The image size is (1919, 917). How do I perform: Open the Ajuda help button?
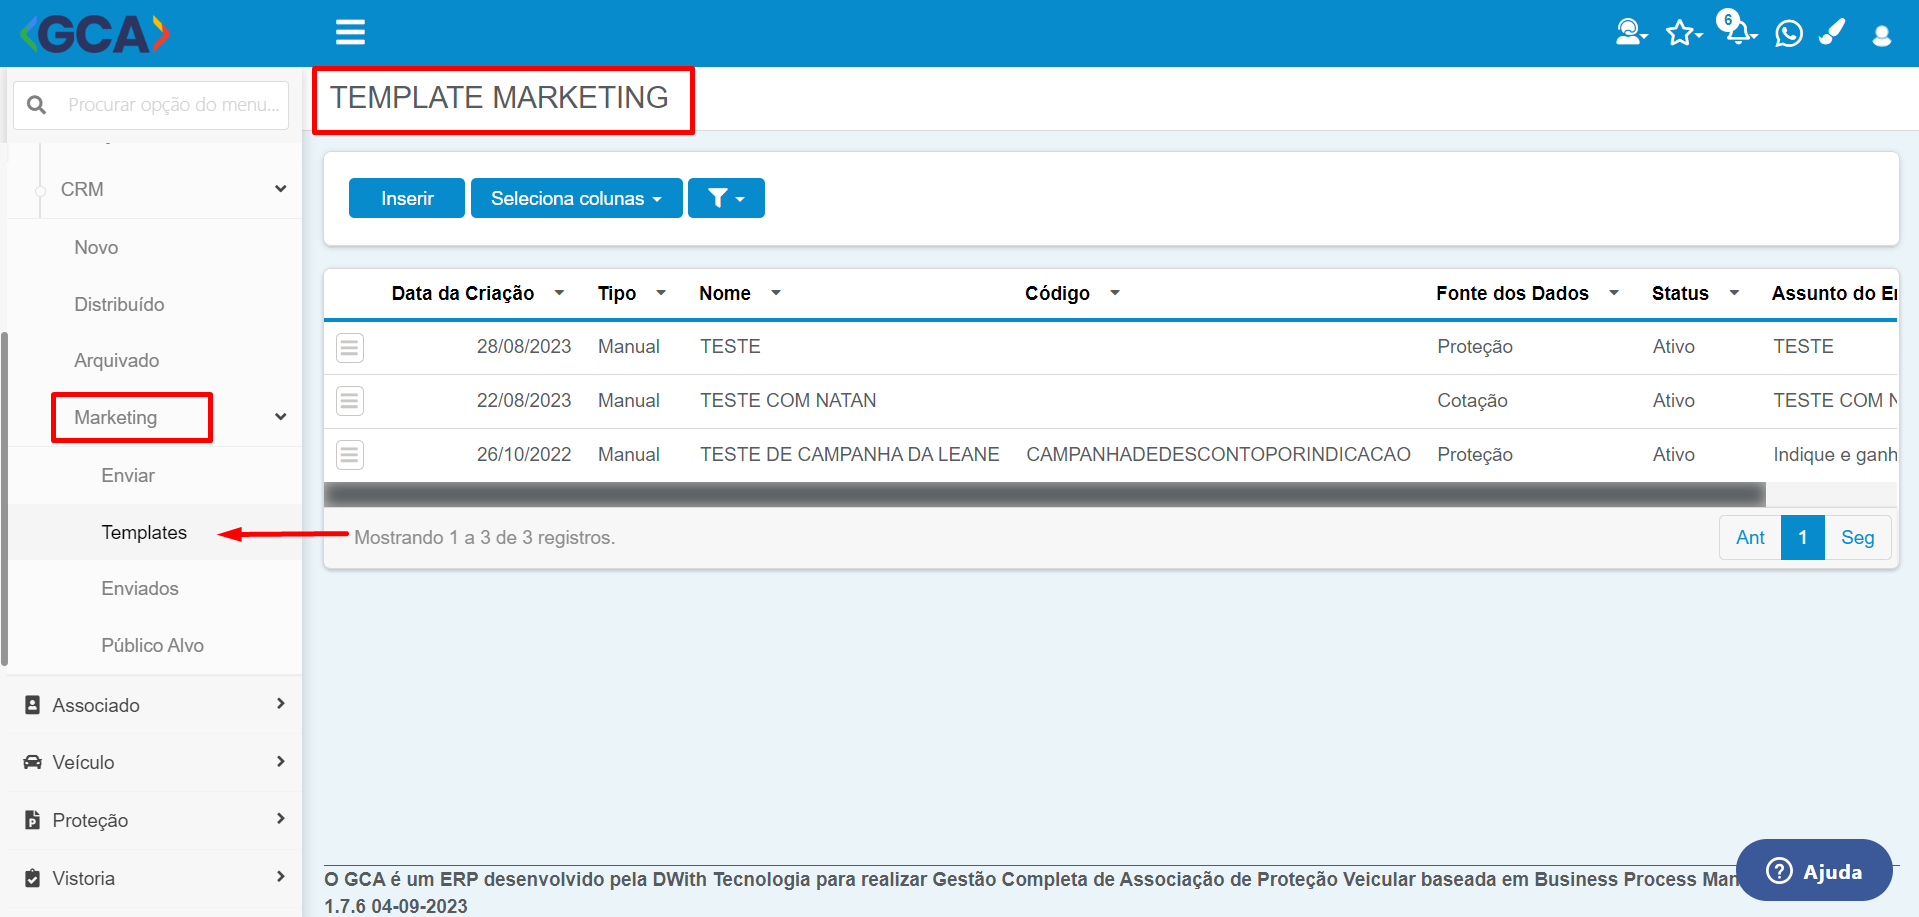click(x=1814, y=870)
